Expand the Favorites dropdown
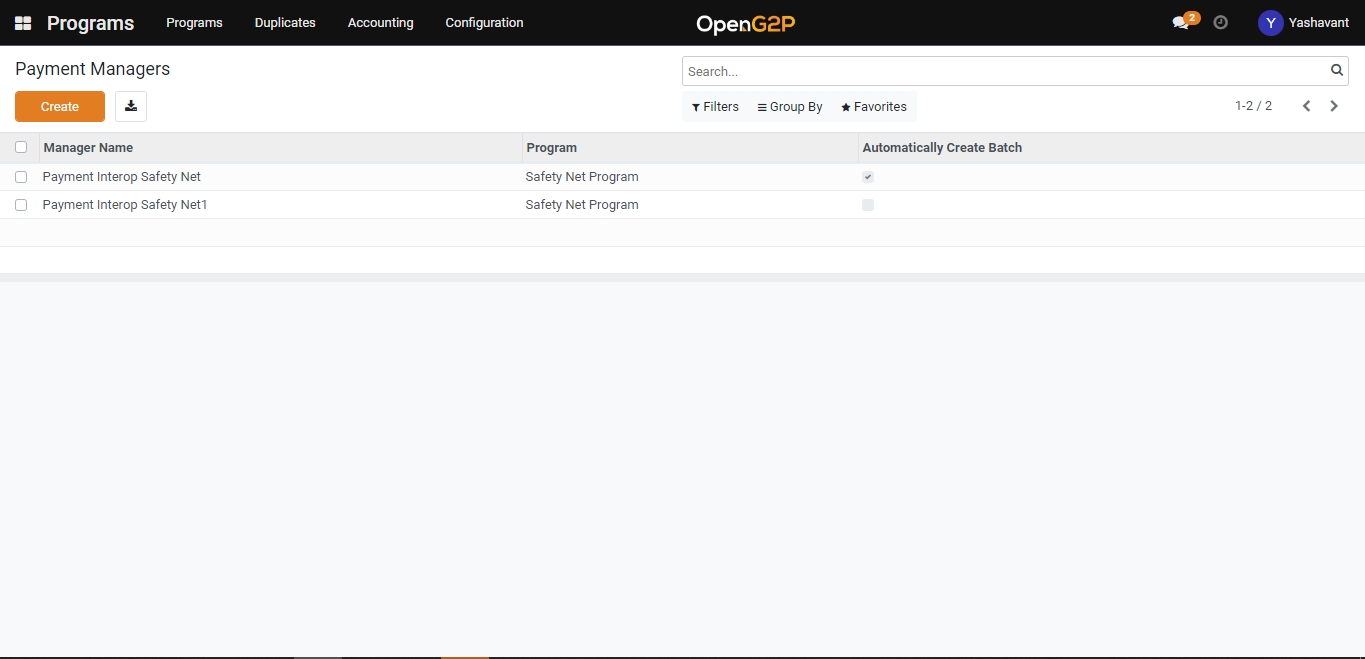Screen dimensions: 1365x659 [874, 107]
